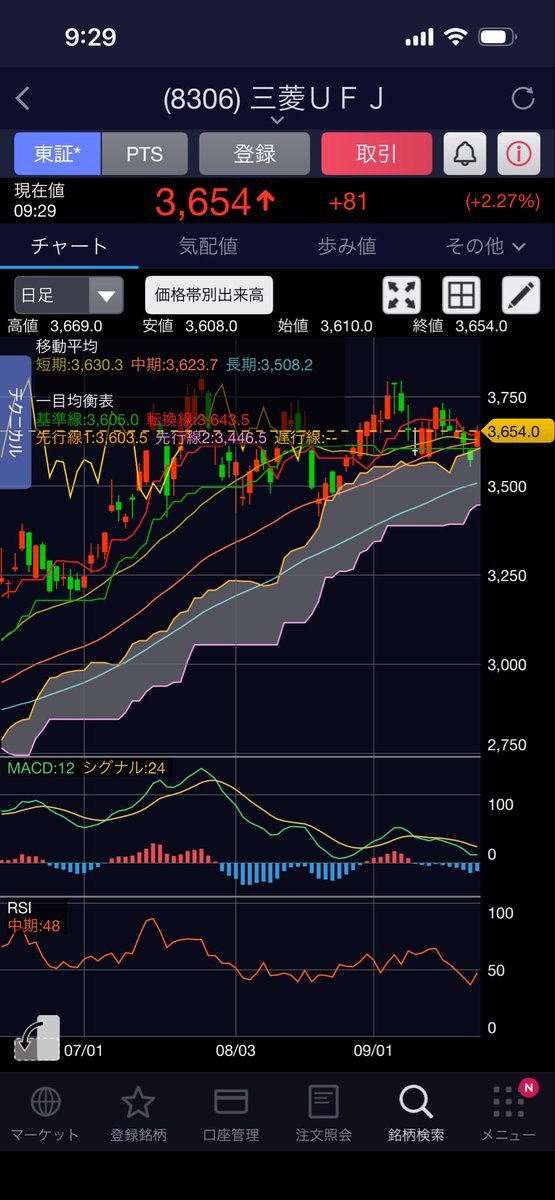Select the 東証 market toggle
The height and width of the screenshot is (1200, 555).
tap(57, 154)
